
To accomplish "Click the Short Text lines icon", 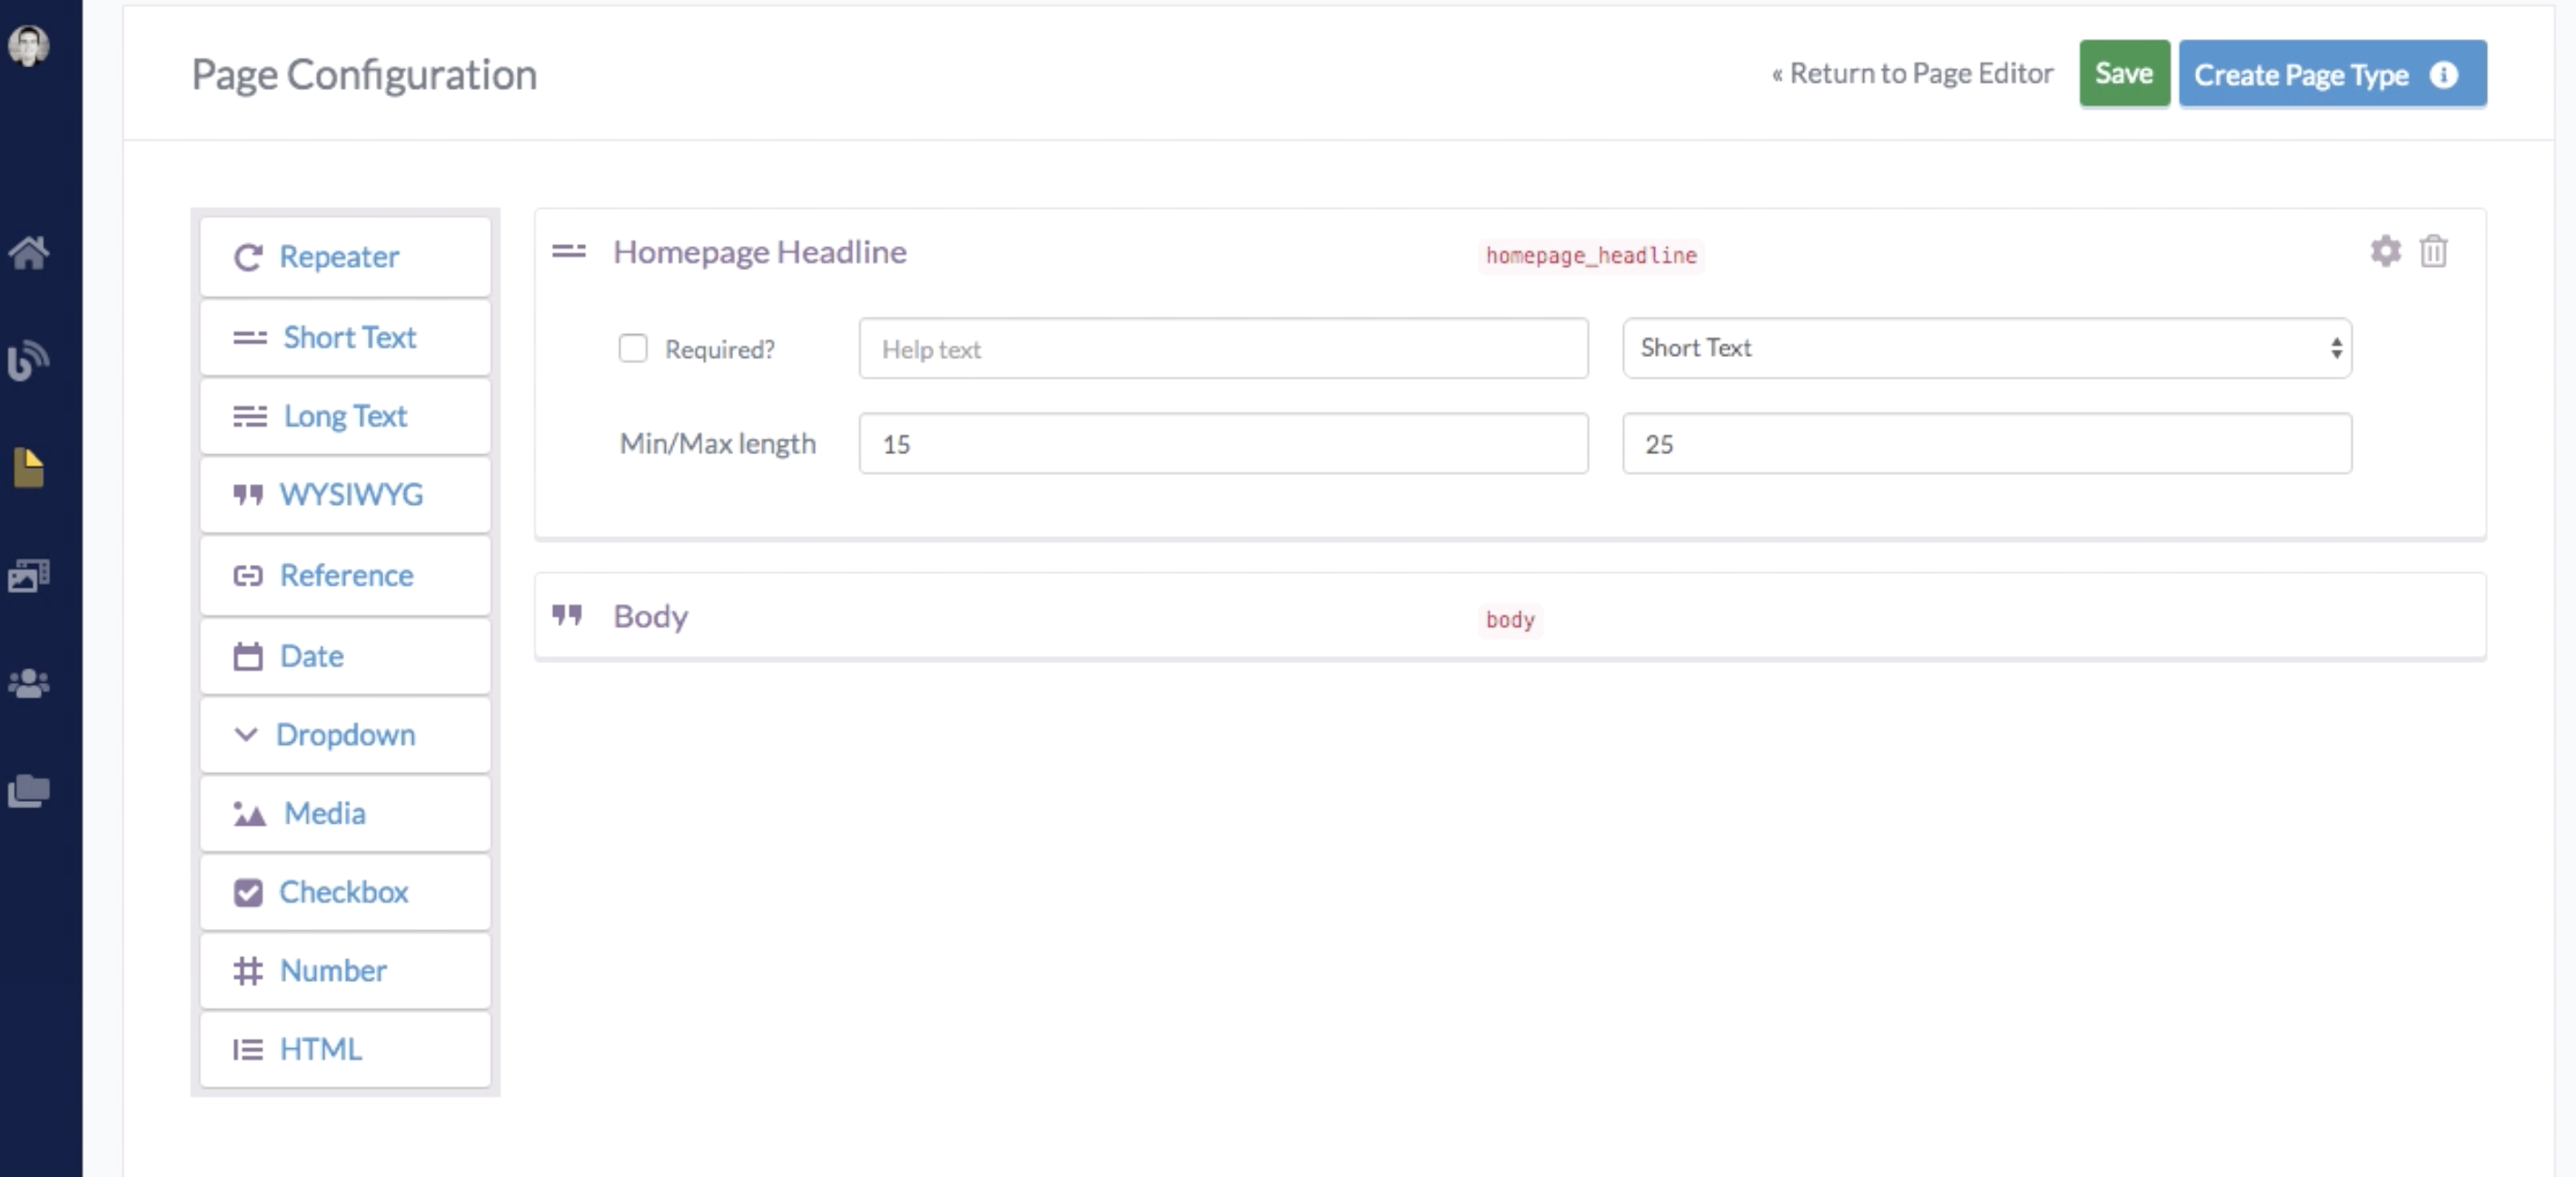I will pos(250,338).
